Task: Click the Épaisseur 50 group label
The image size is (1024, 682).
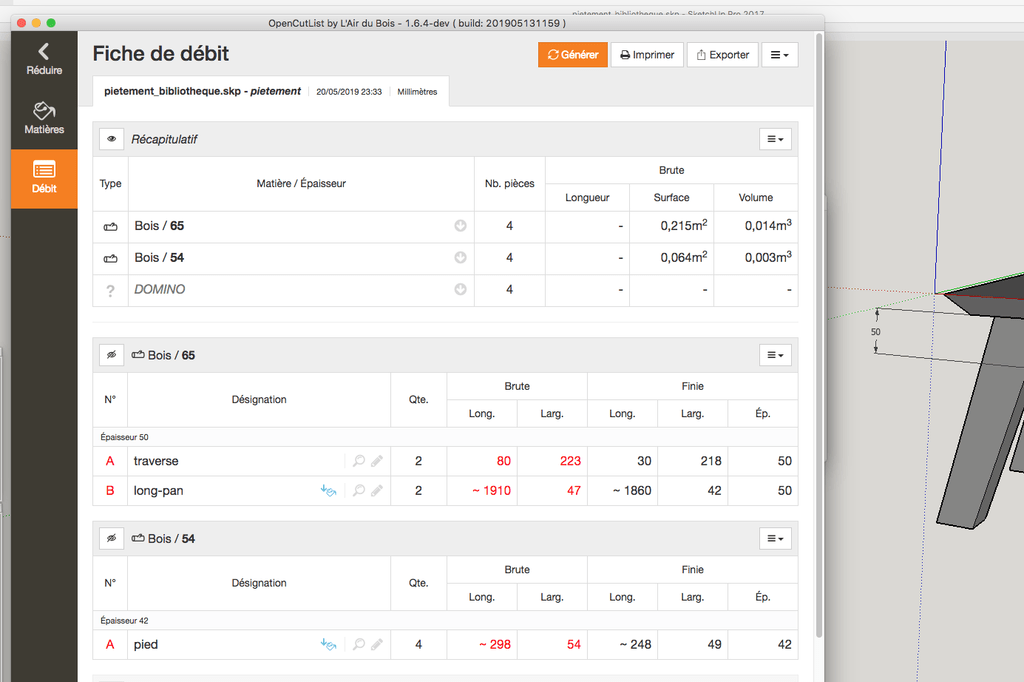Action: coord(124,437)
